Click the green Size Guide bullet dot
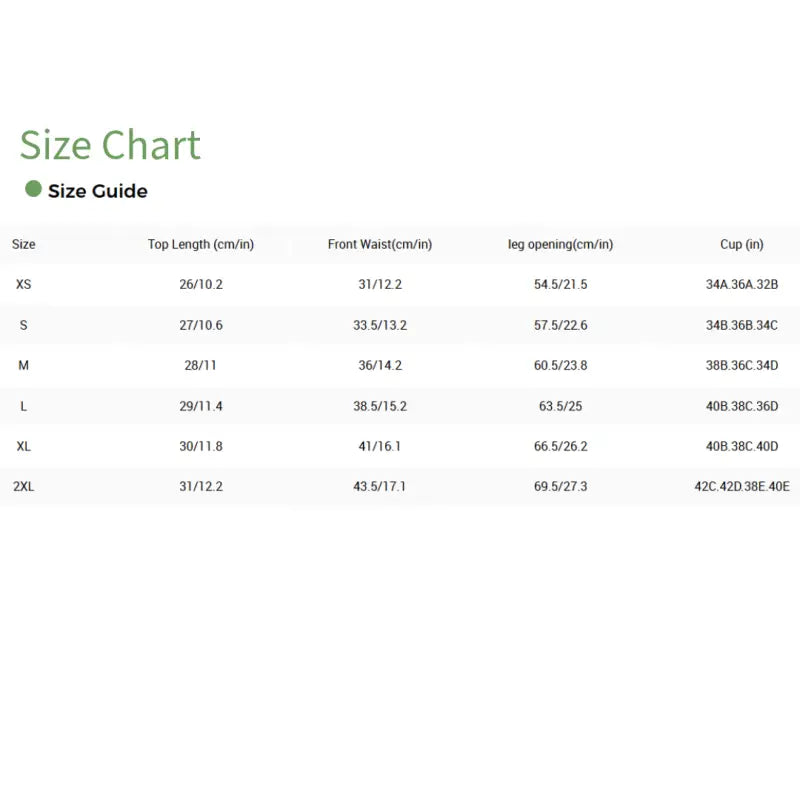Viewport: 800px width, 800px height. point(33,189)
